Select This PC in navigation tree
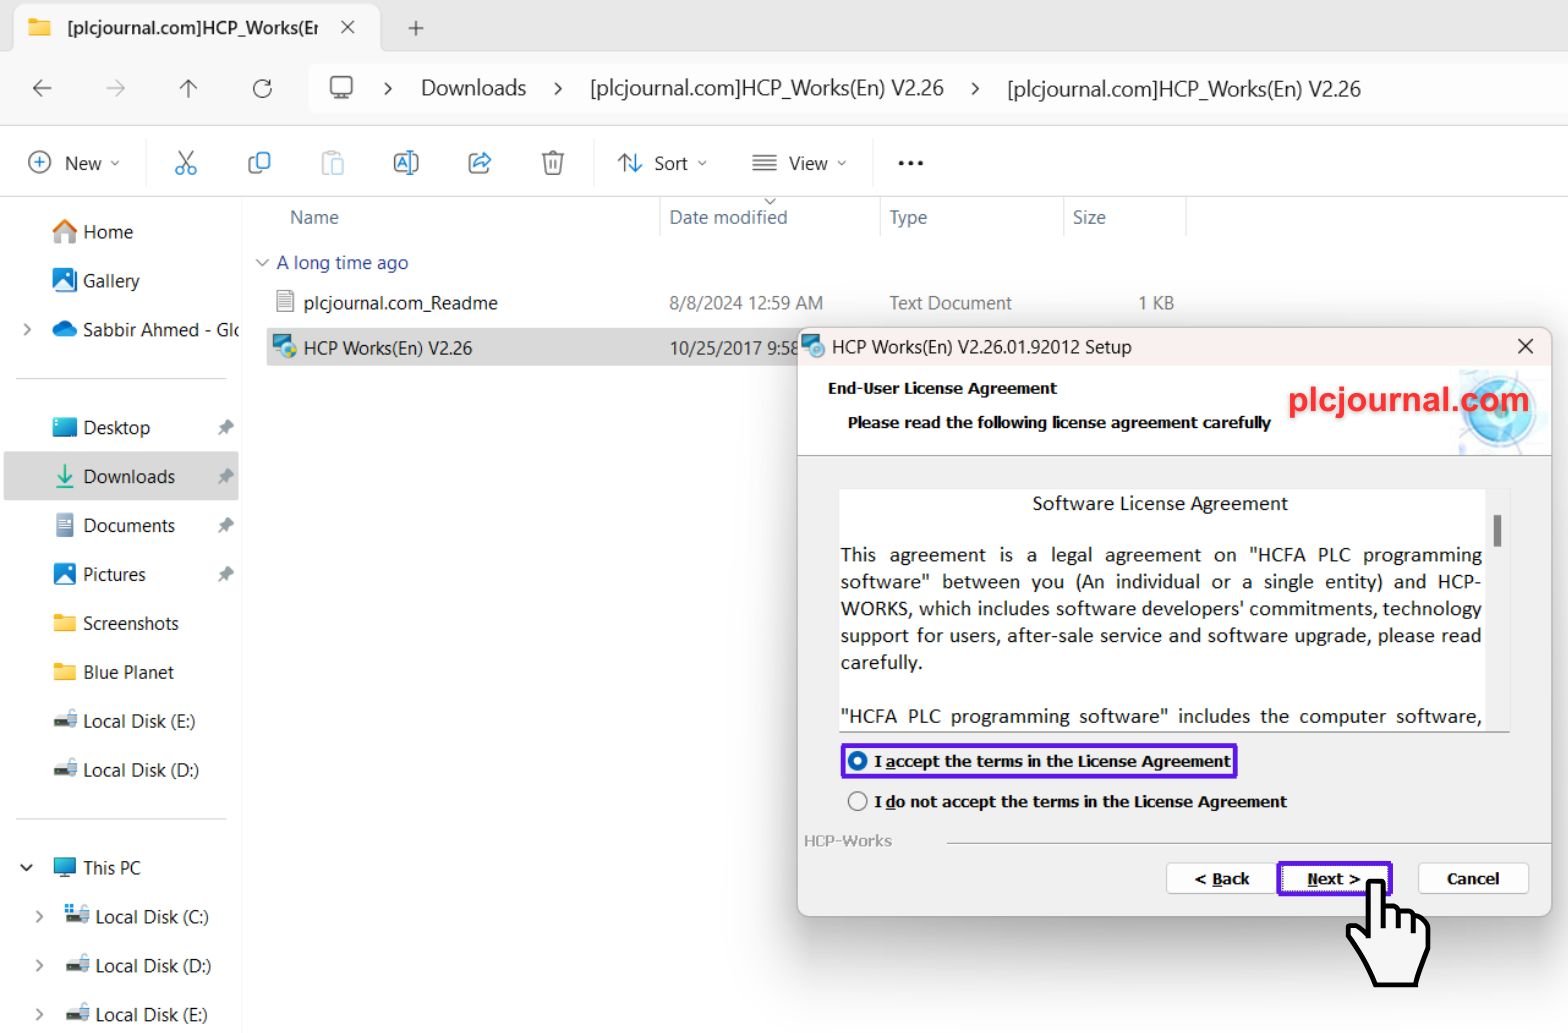 tap(97, 868)
